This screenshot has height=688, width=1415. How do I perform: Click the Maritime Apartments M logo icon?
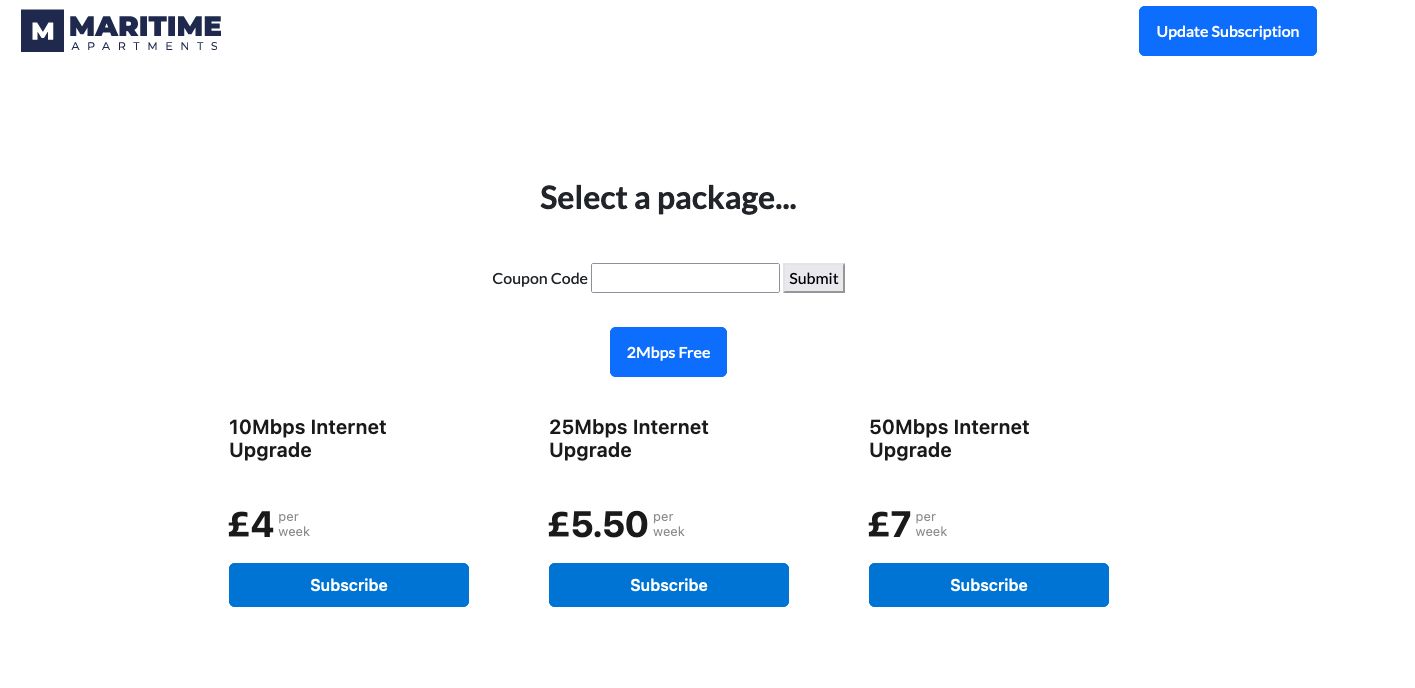click(41, 30)
